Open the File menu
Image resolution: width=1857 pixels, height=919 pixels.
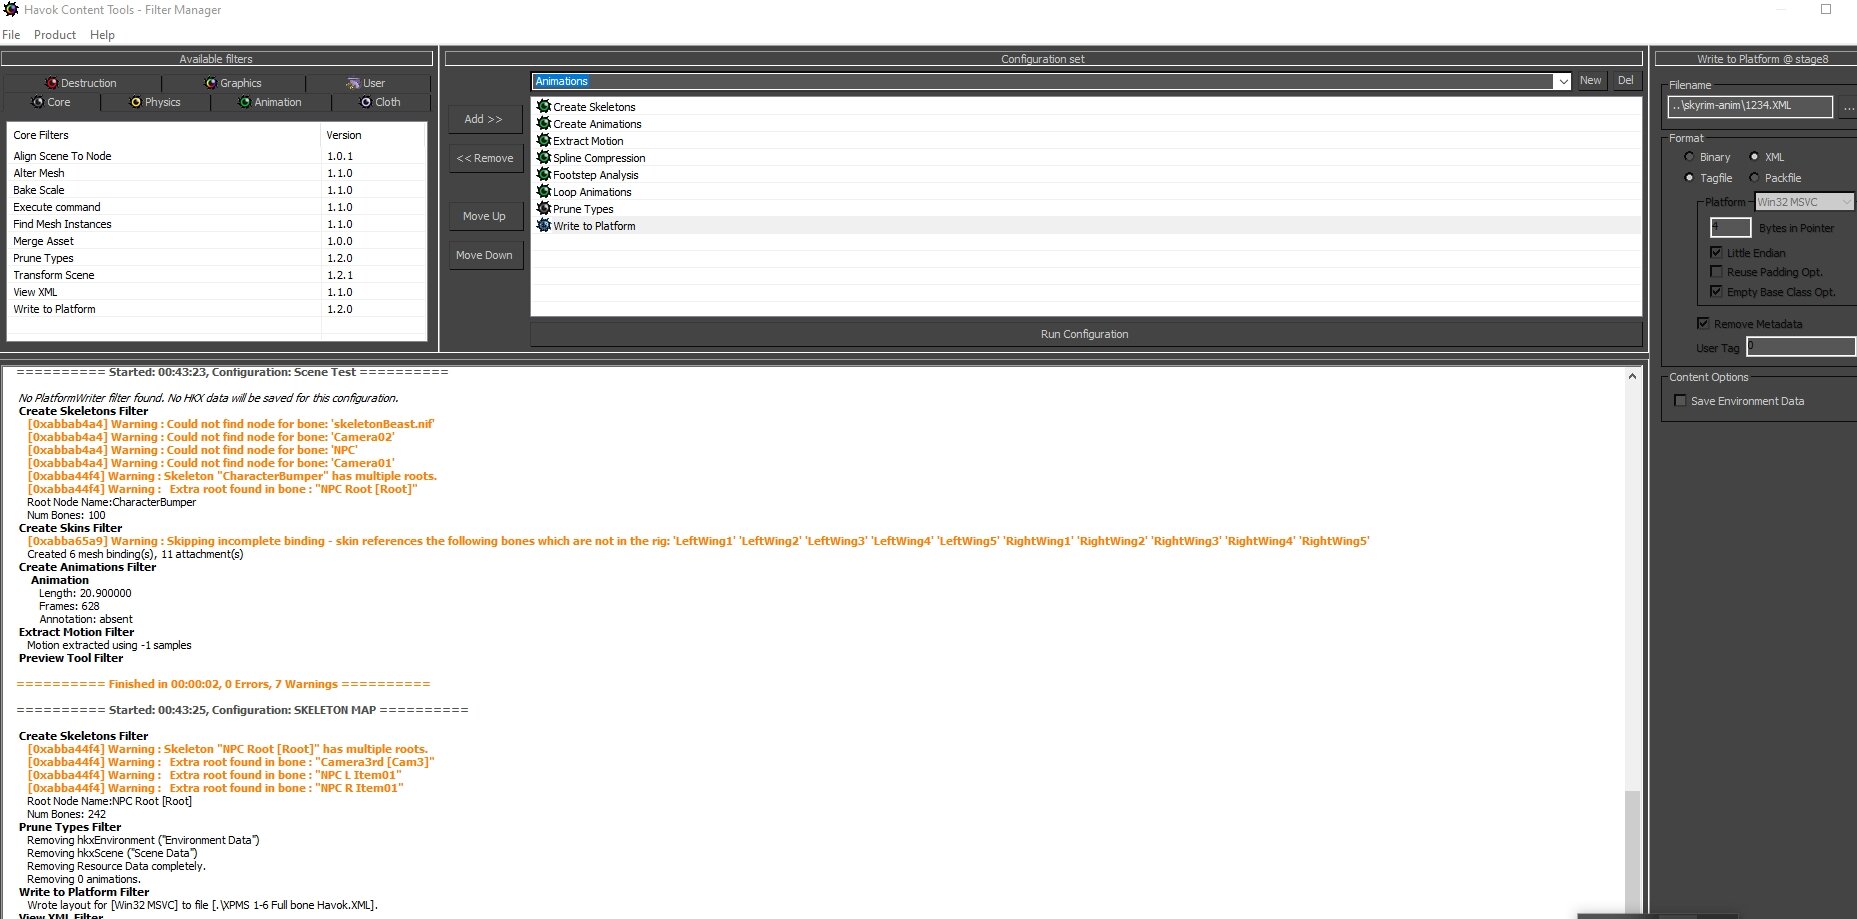tap(11, 35)
